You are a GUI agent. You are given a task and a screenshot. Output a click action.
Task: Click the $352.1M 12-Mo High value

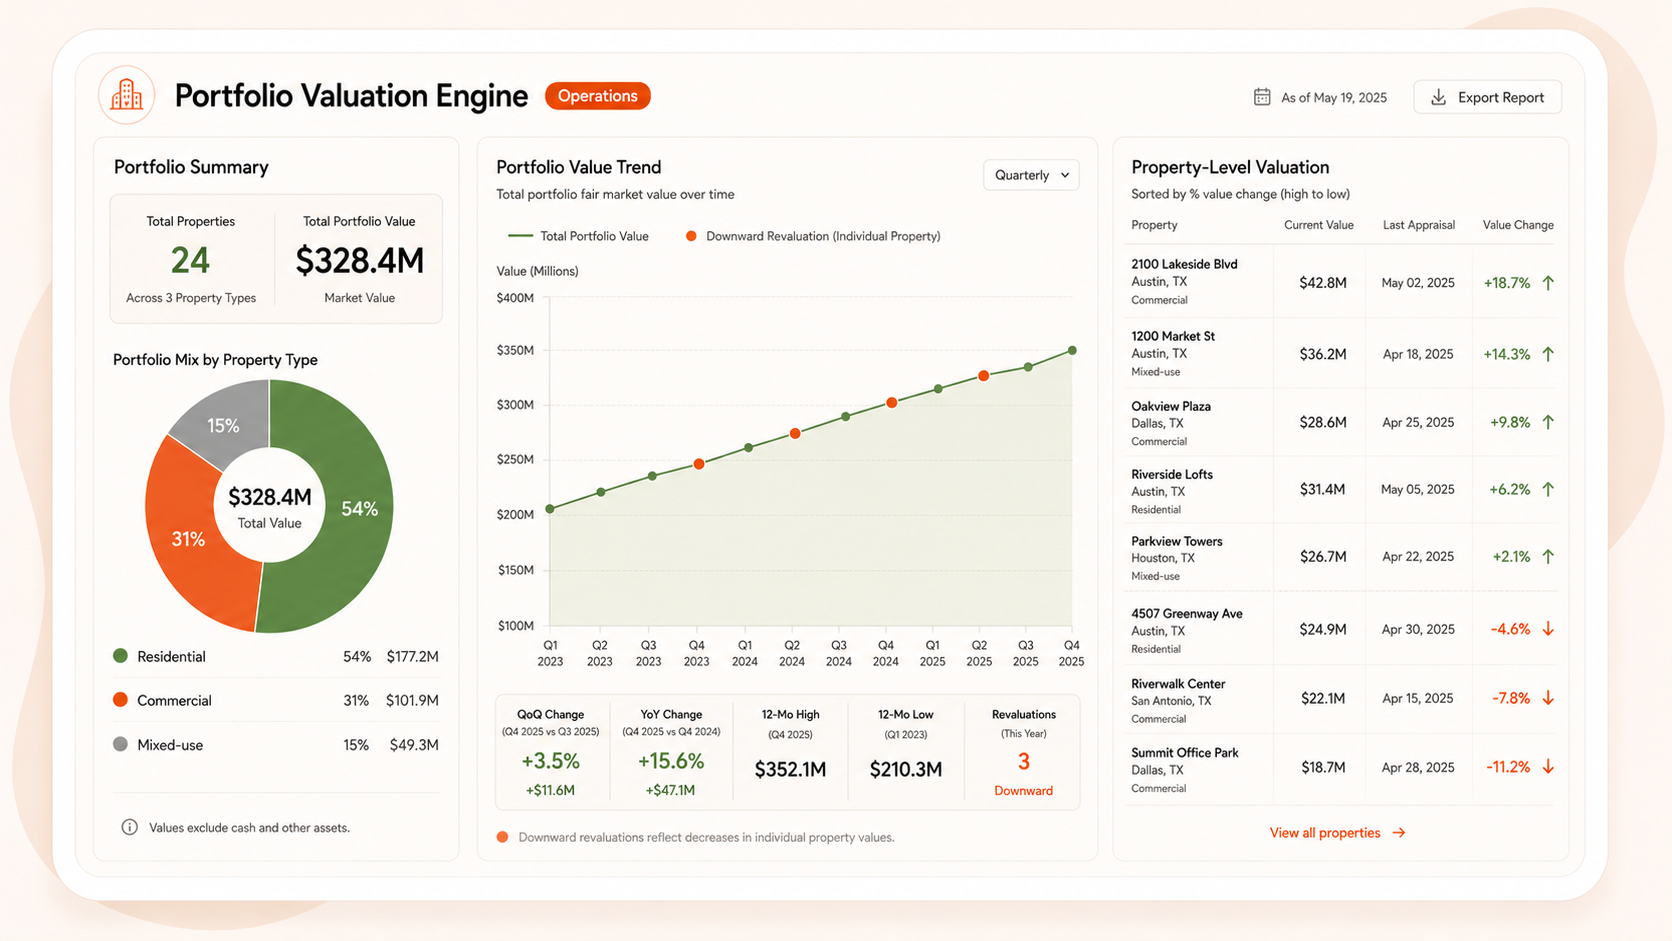click(x=790, y=769)
